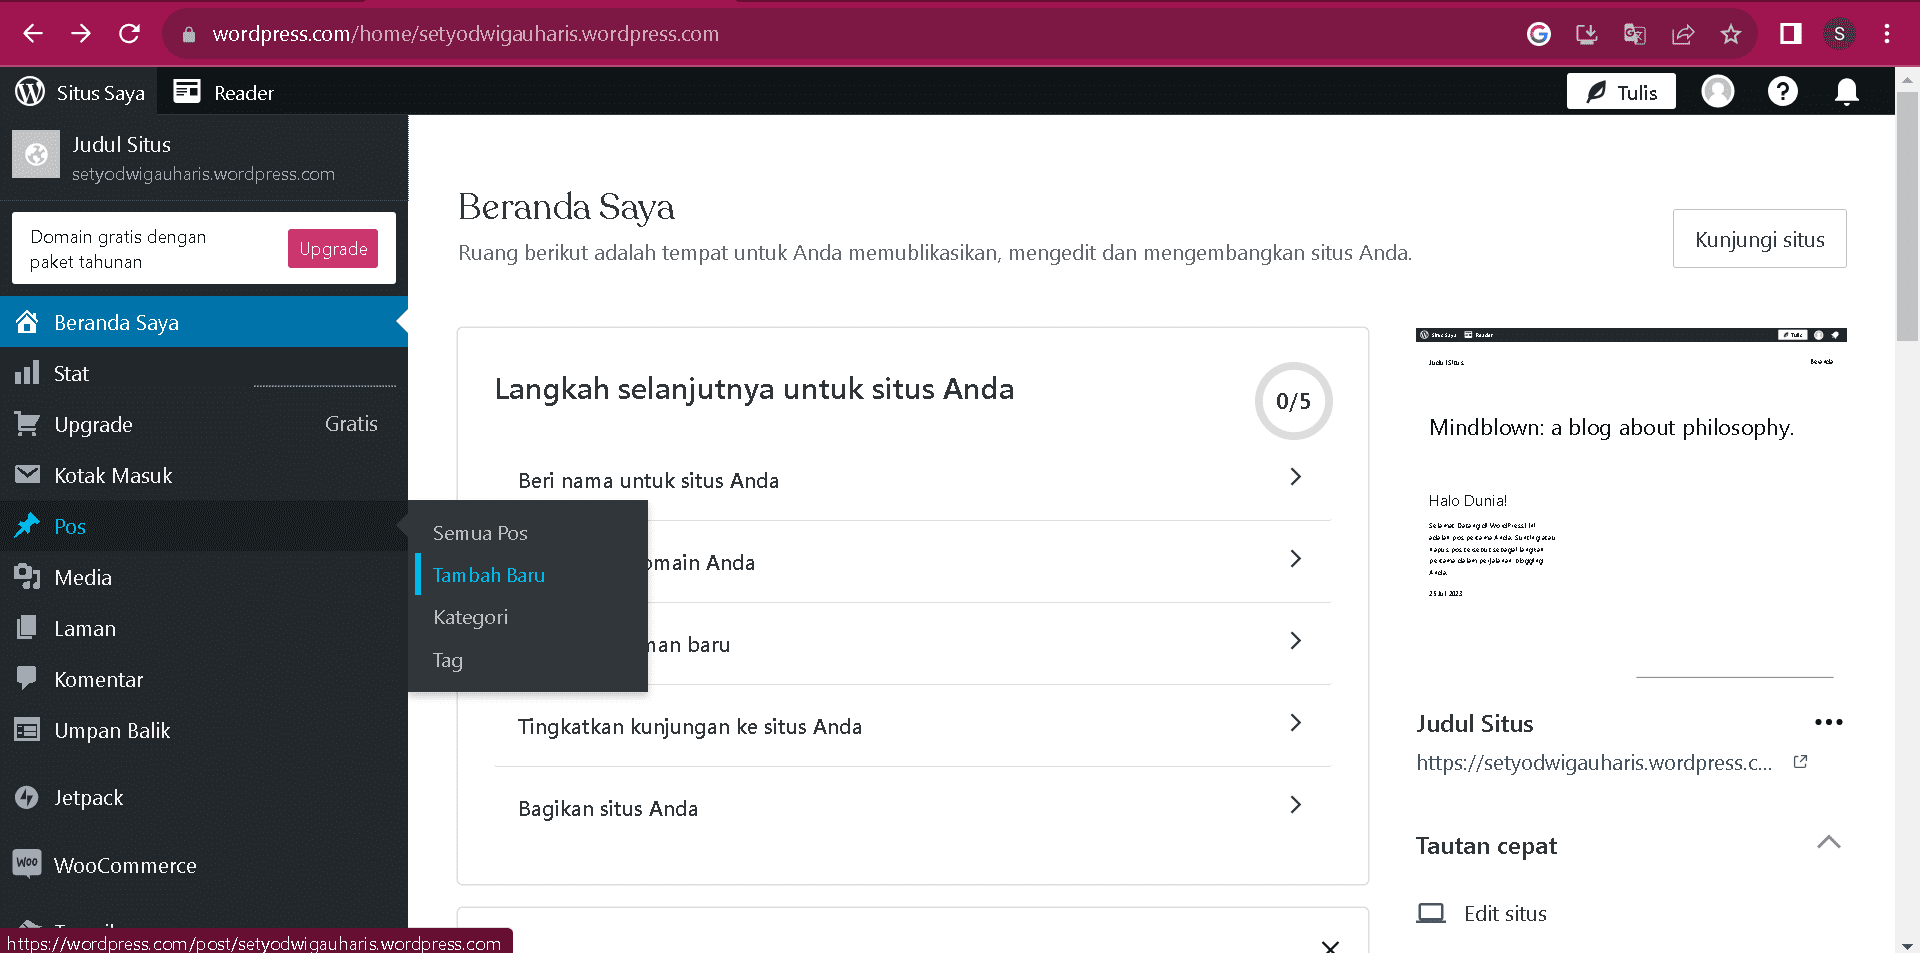Bookmark this page with the star icon
This screenshot has height=953, width=1920.
1731,34
